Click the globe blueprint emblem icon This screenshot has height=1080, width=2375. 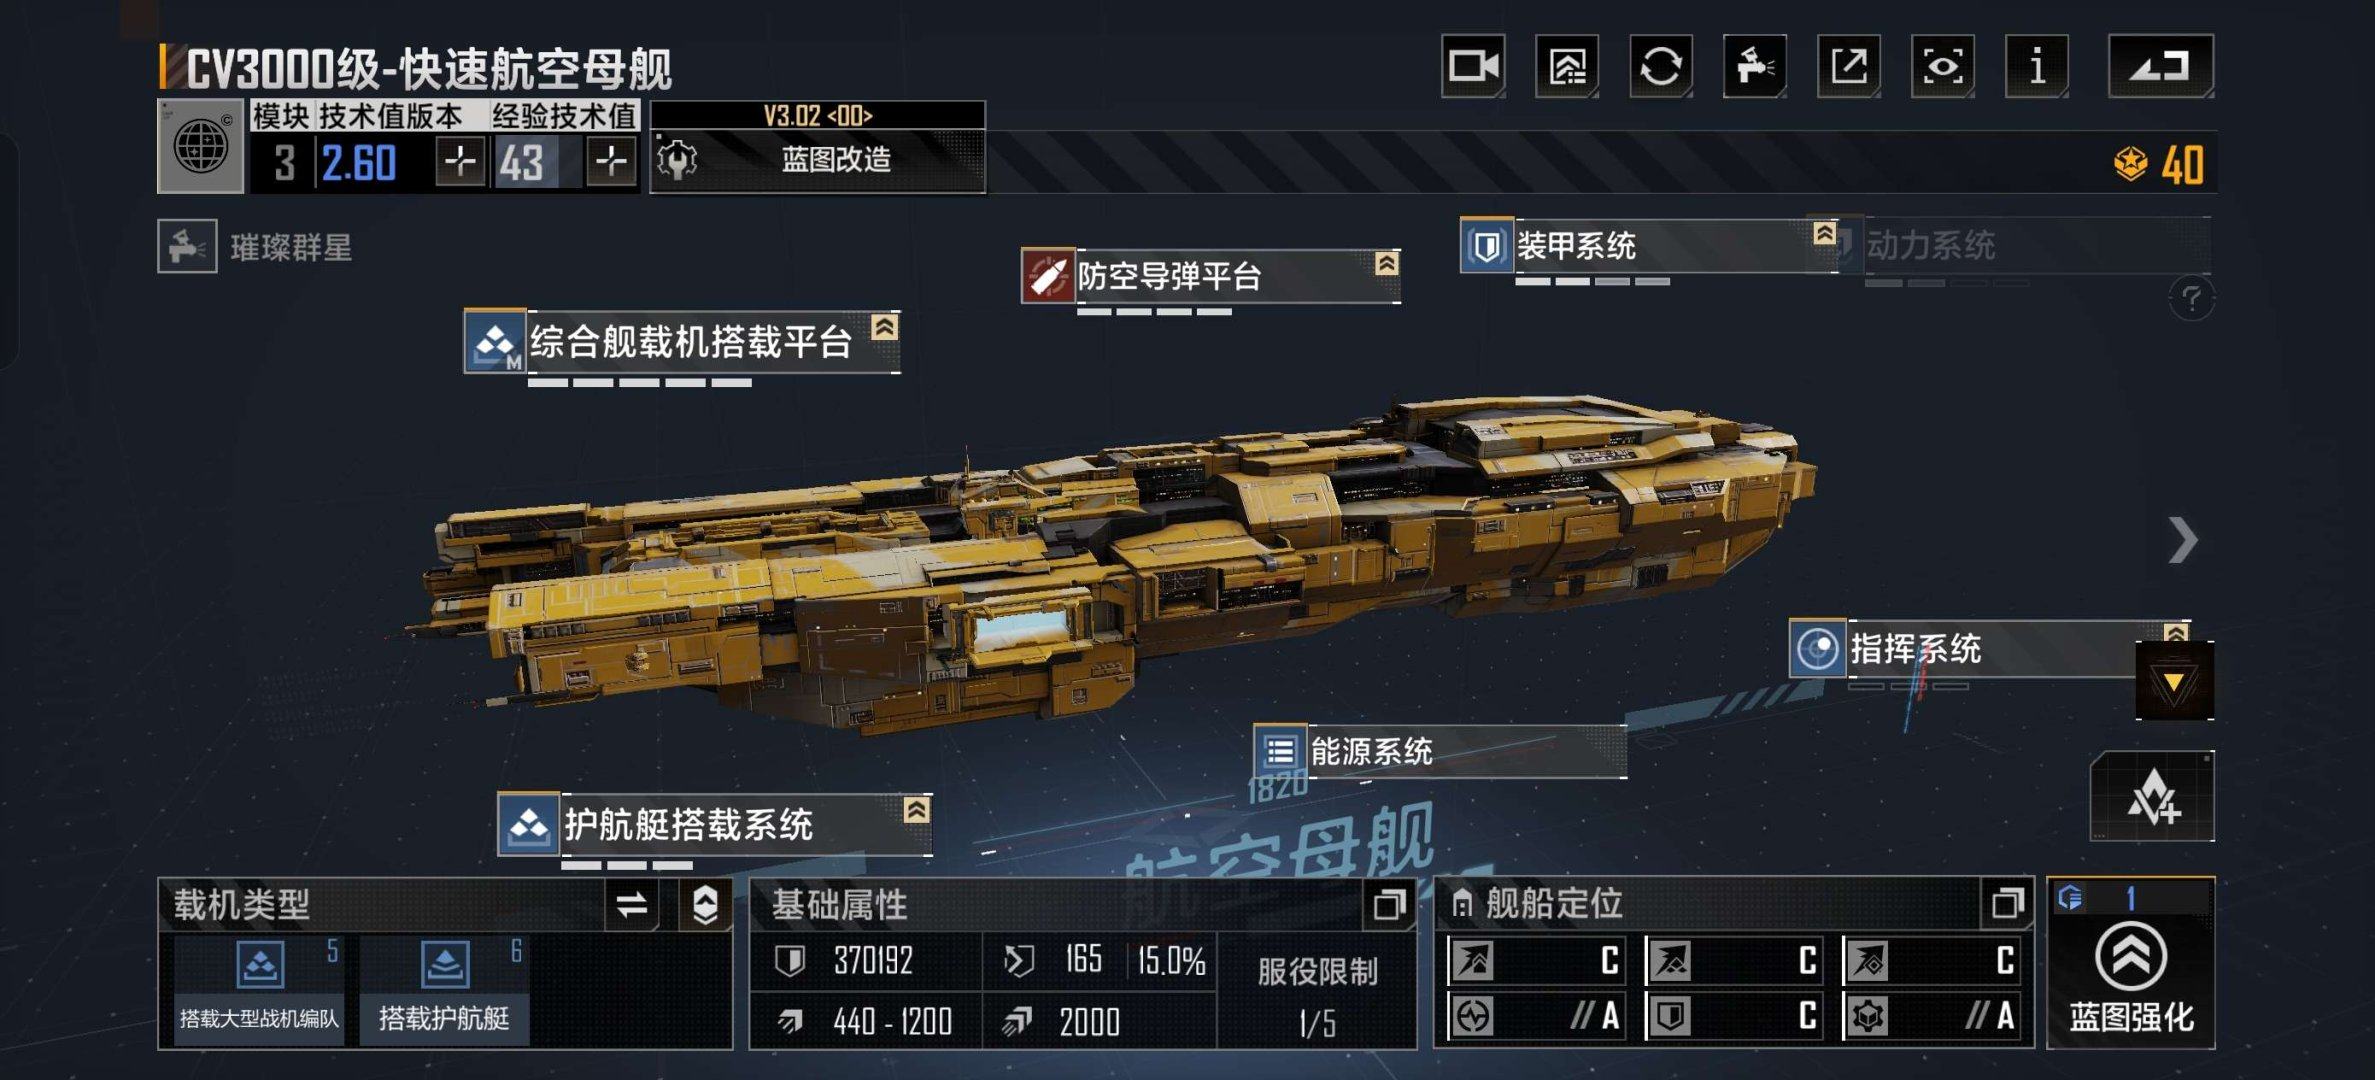click(201, 146)
